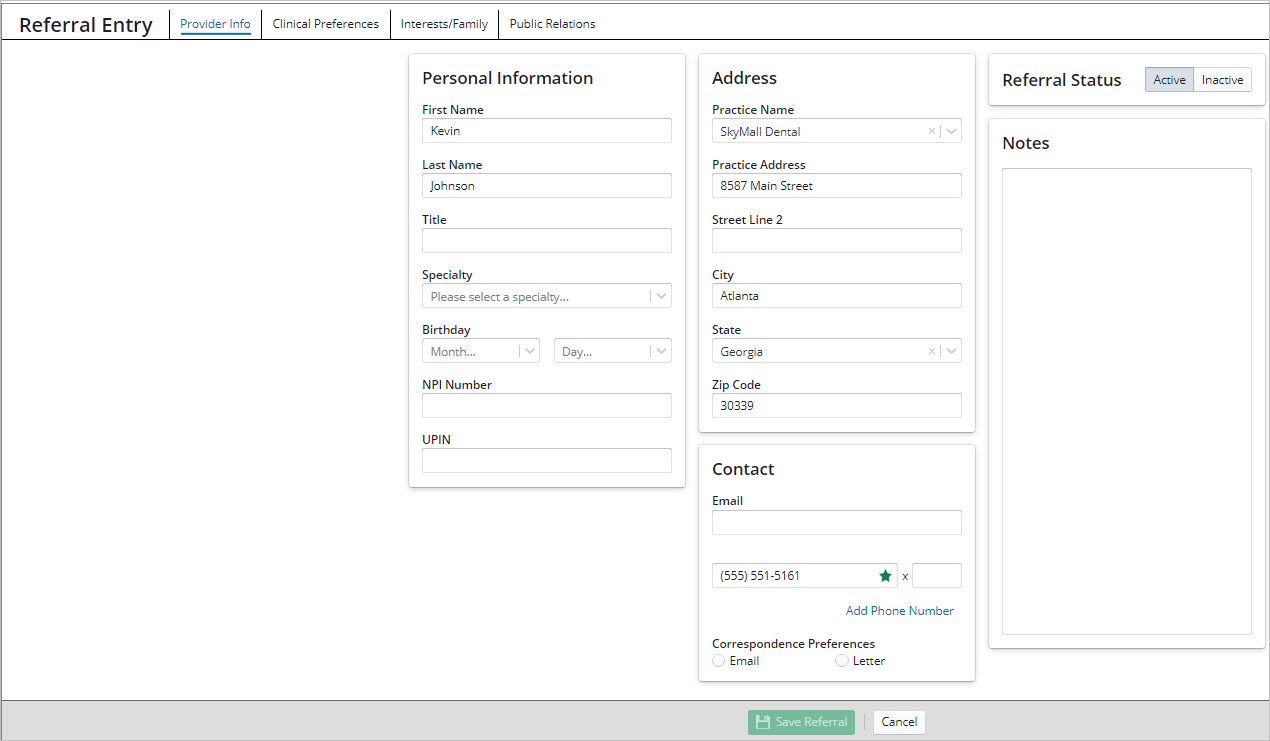Click the save disk icon on Save Referral
Image resolution: width=1270 pixels, height=741 pixels.
[x=762, y=721]
